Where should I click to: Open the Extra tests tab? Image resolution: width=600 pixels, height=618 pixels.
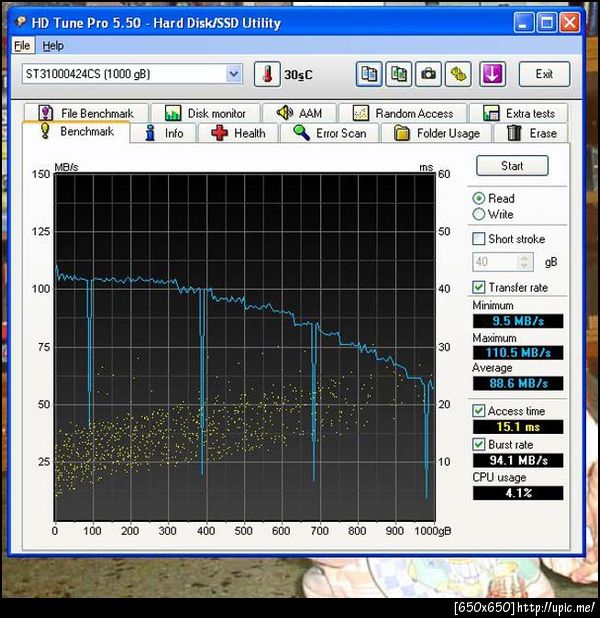[x=519, y=114]
